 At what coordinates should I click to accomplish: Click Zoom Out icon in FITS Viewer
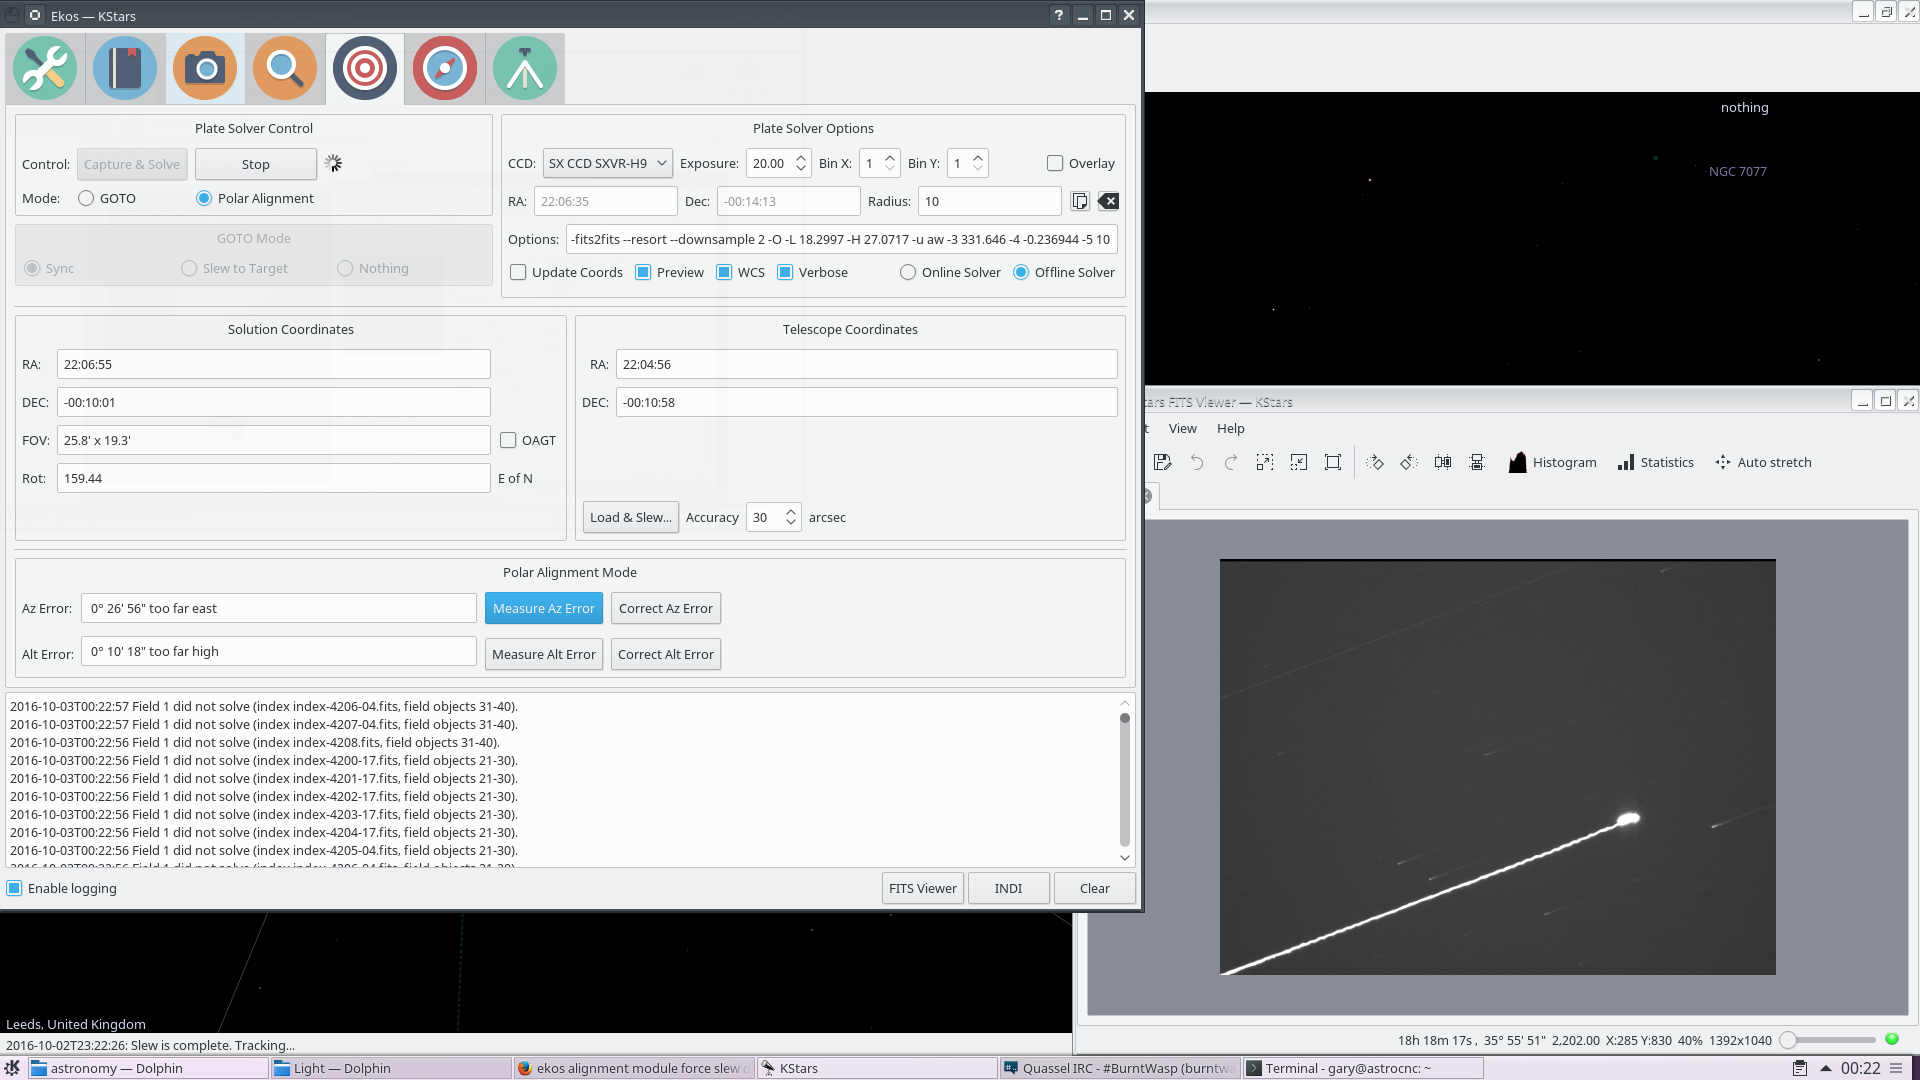[x=1299, y=462]
